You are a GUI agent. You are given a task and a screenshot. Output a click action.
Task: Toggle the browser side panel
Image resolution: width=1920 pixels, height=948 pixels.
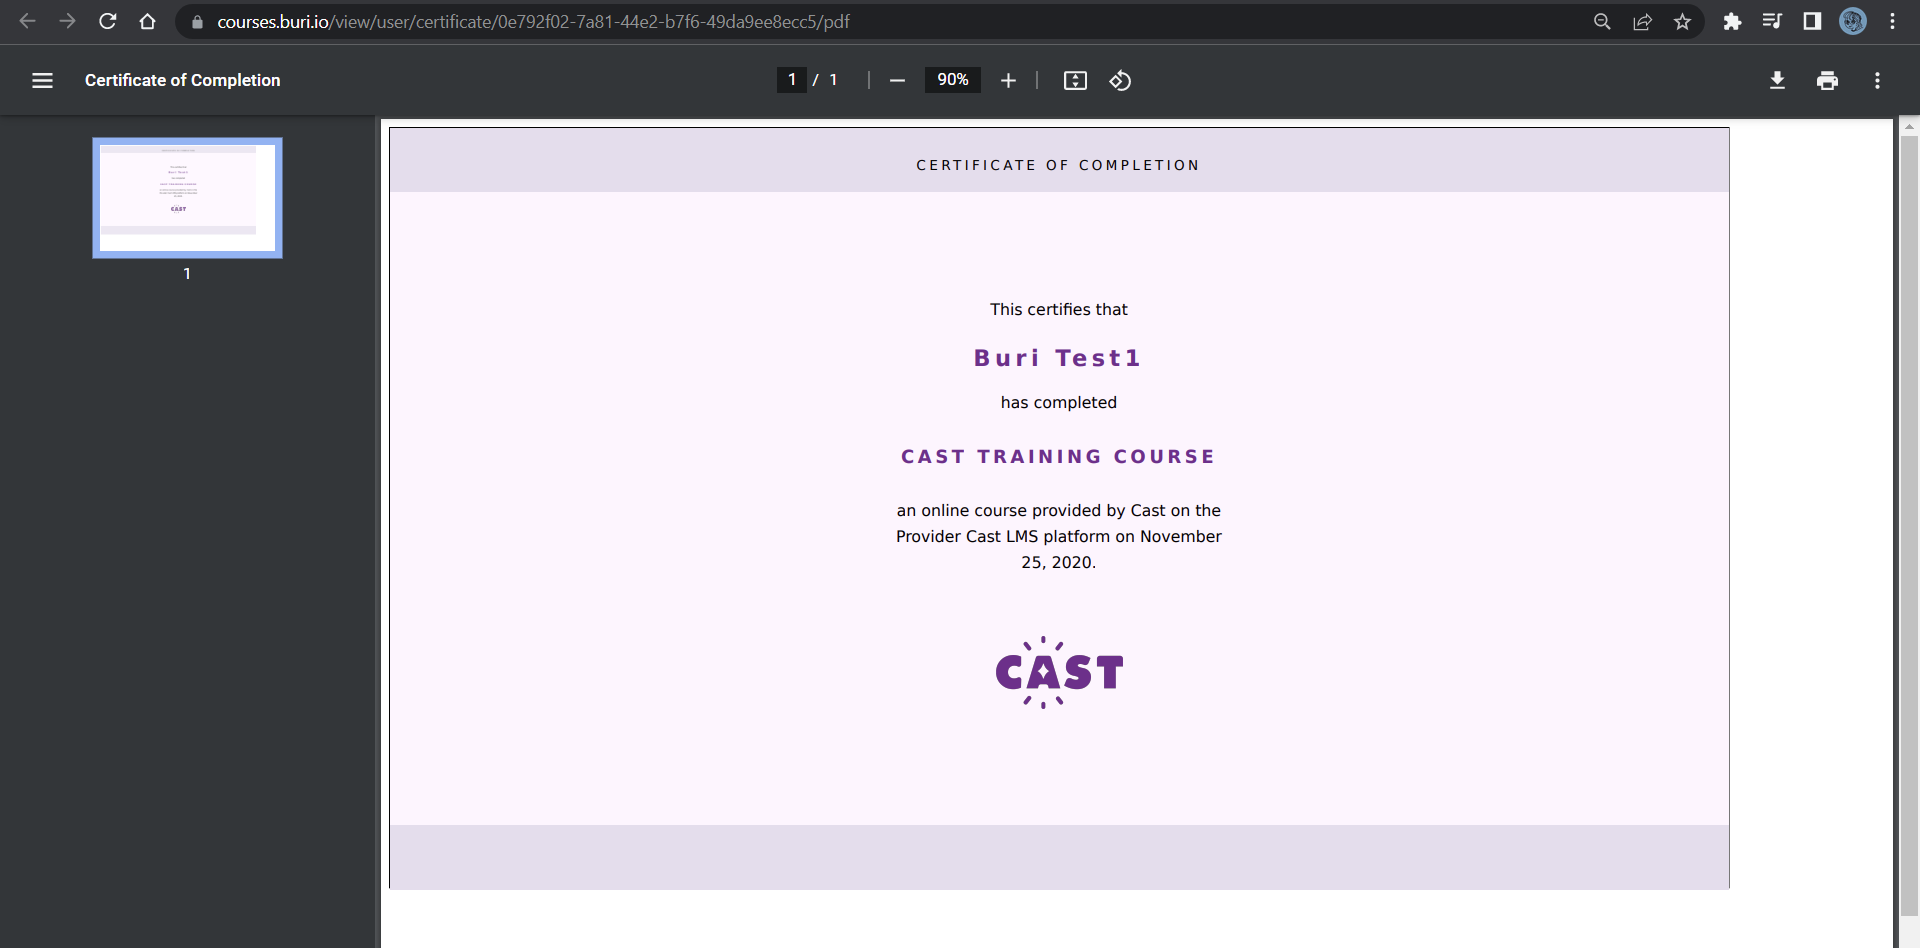coord(1812,22)
